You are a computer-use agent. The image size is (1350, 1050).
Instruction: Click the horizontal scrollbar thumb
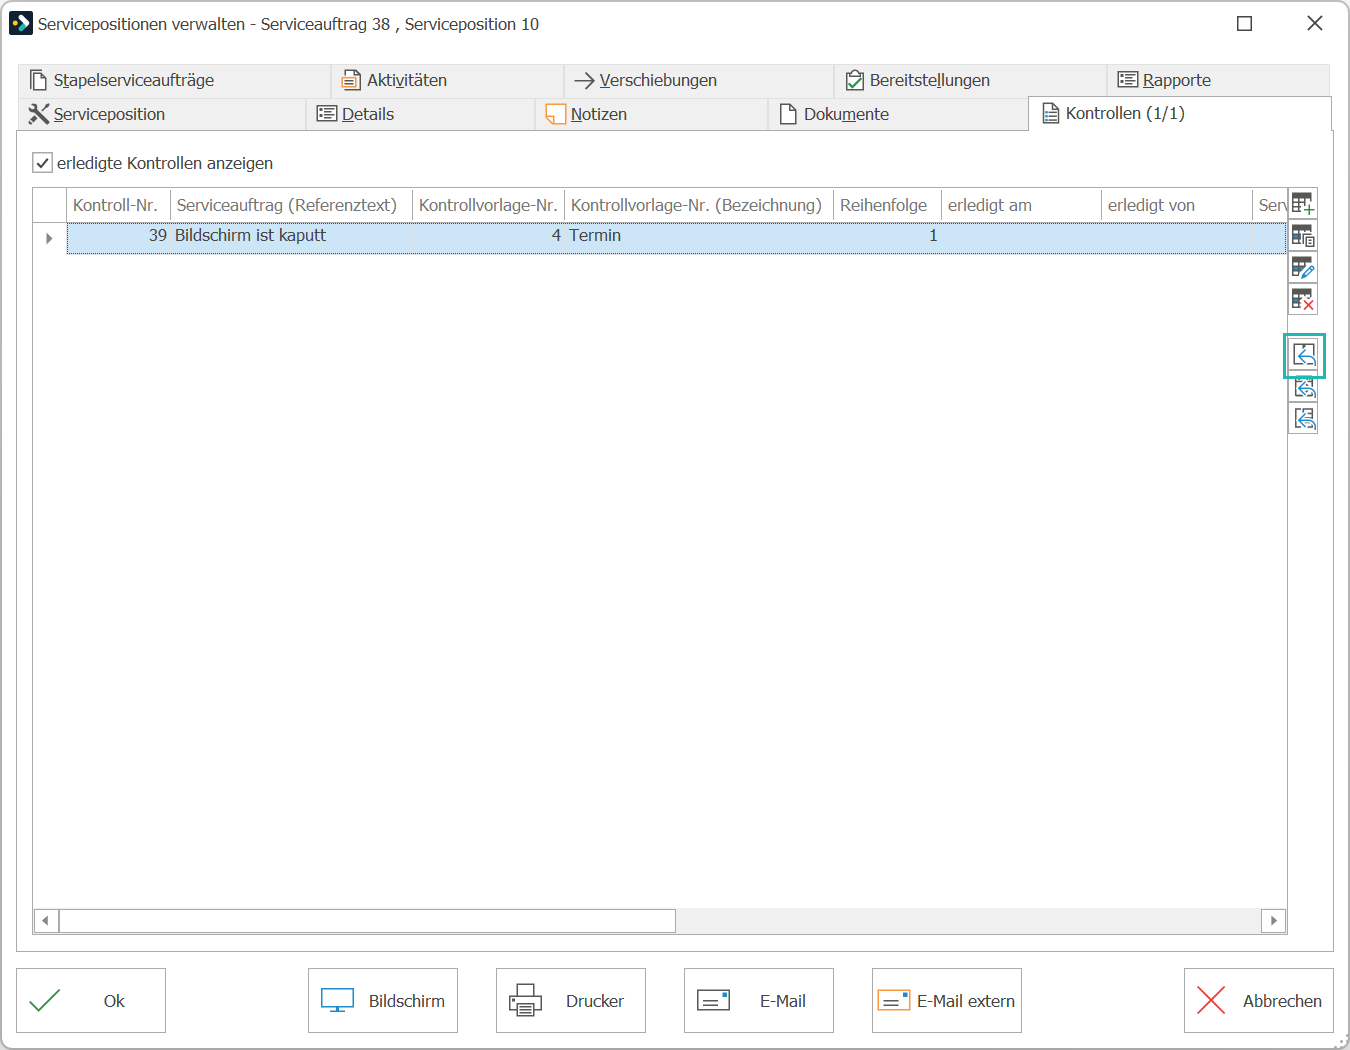pos(367,920)
